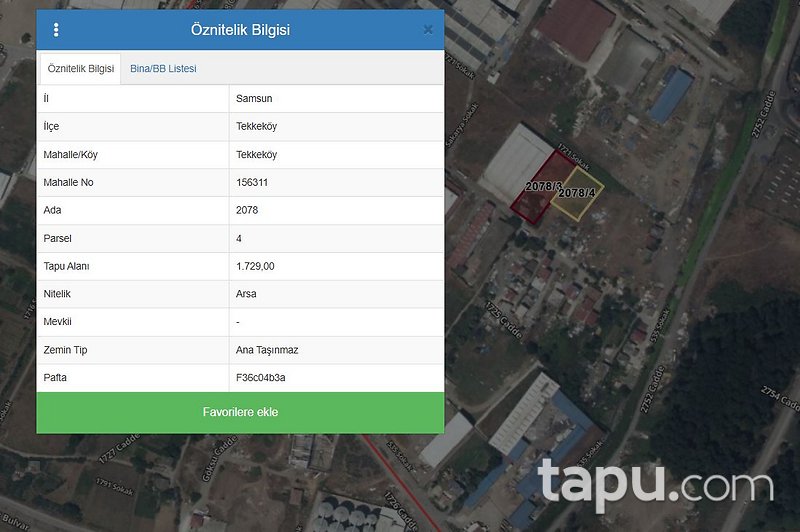This screenshot has height=532, width=800.
Task: Click the Ada value 2078
Action: [x=247, y=211]
